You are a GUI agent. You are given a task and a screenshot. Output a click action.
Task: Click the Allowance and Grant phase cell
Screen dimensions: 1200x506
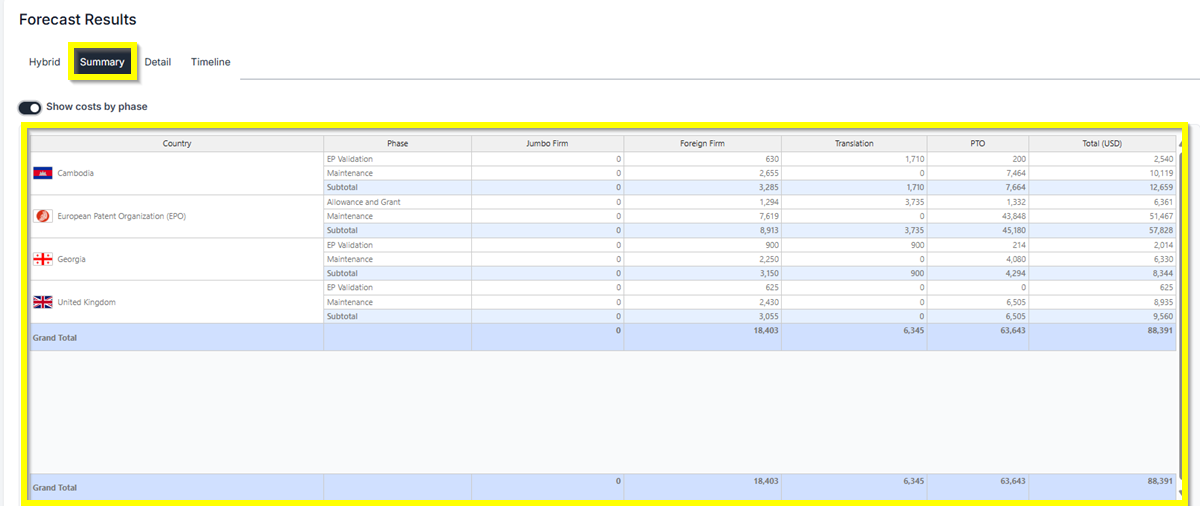(398, 202)
